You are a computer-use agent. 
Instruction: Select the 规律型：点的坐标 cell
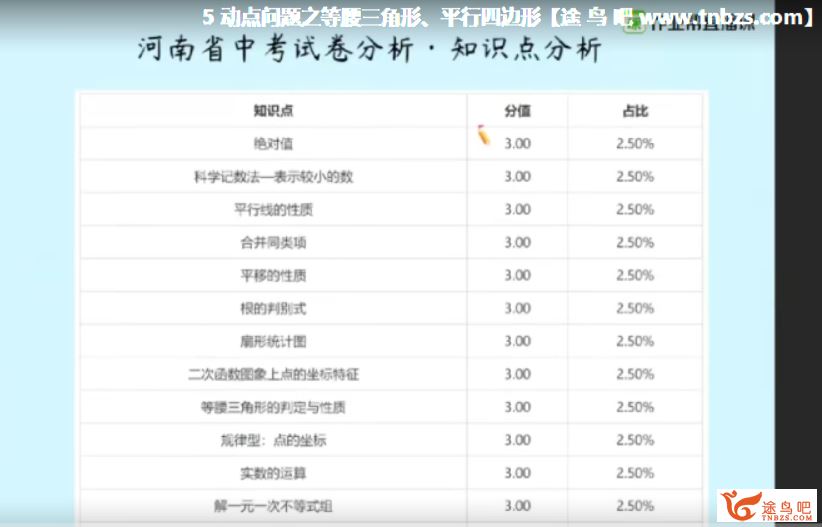click(273, 440)
